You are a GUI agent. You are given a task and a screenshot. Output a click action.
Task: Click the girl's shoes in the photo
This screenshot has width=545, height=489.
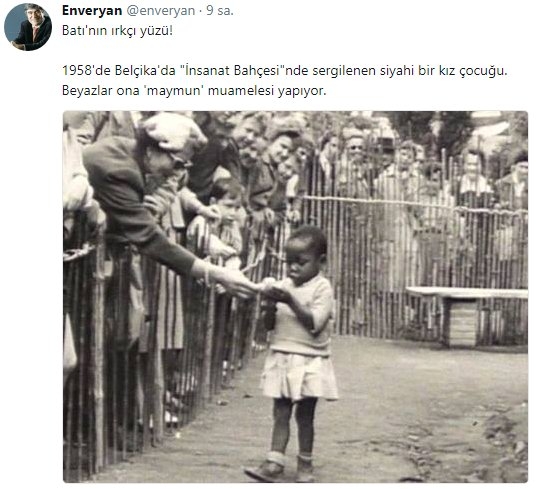pos(280,467)
